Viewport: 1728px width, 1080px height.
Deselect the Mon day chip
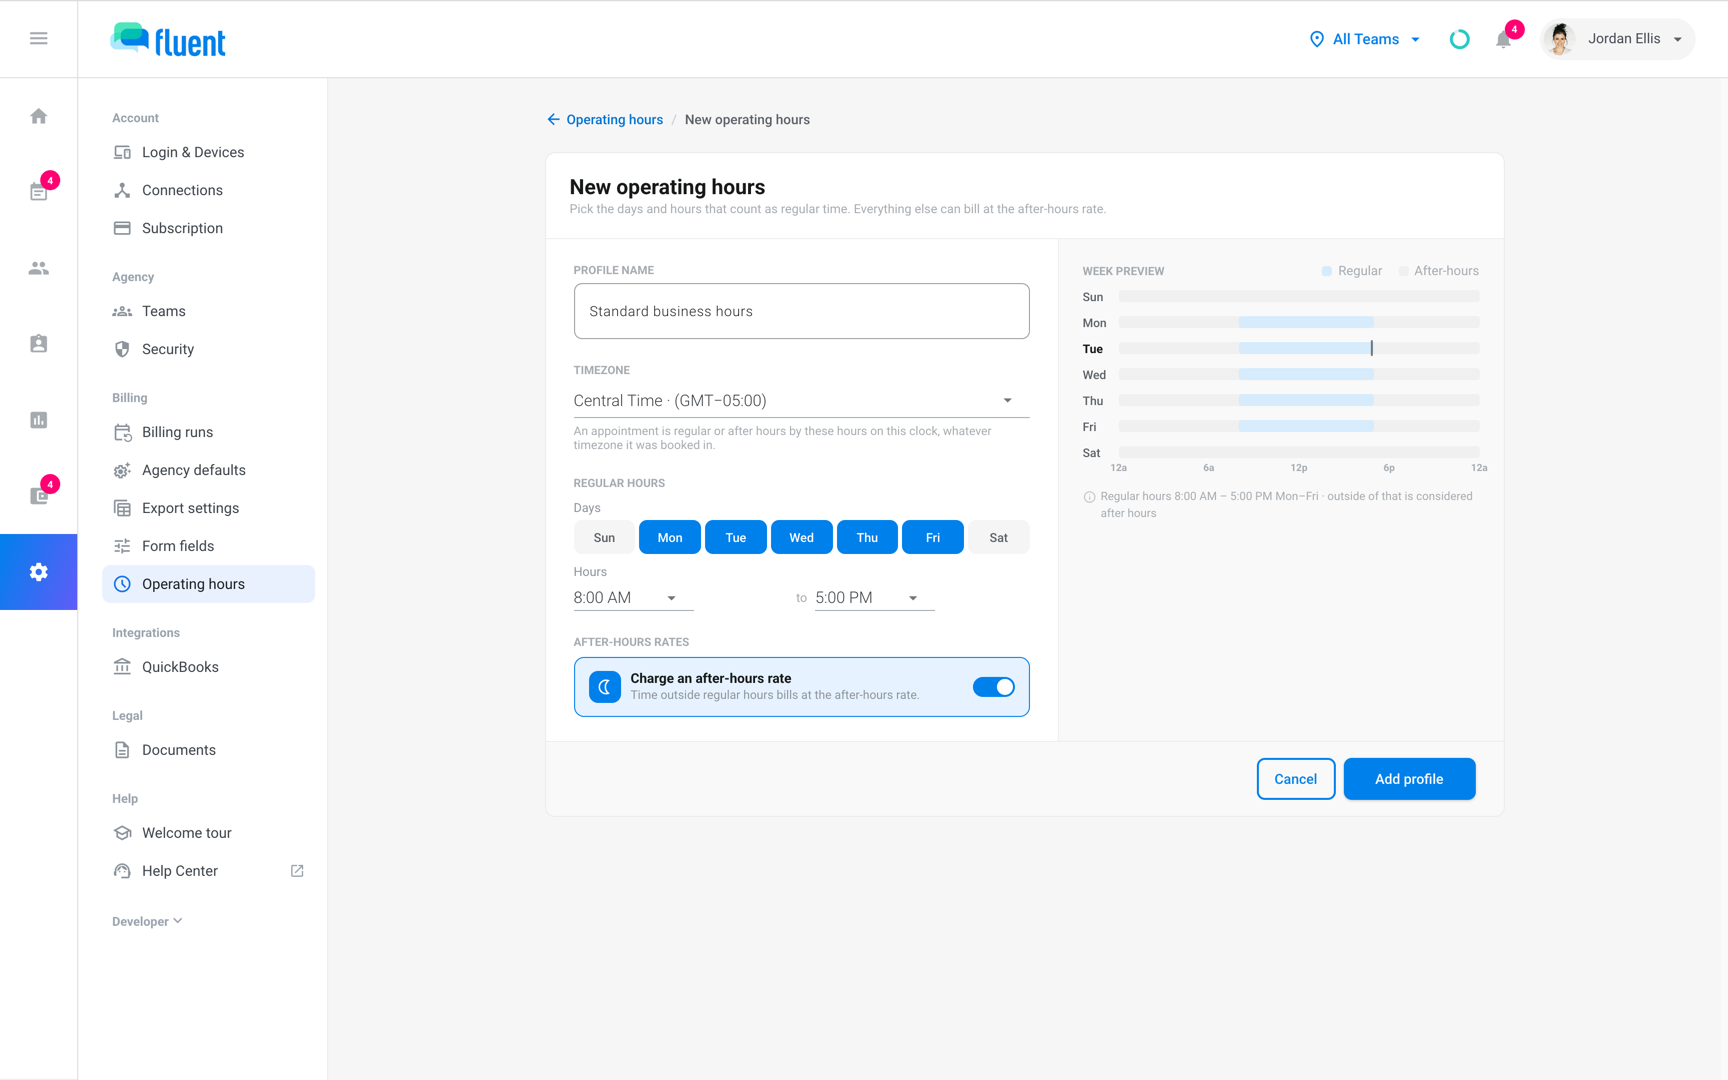670,537
